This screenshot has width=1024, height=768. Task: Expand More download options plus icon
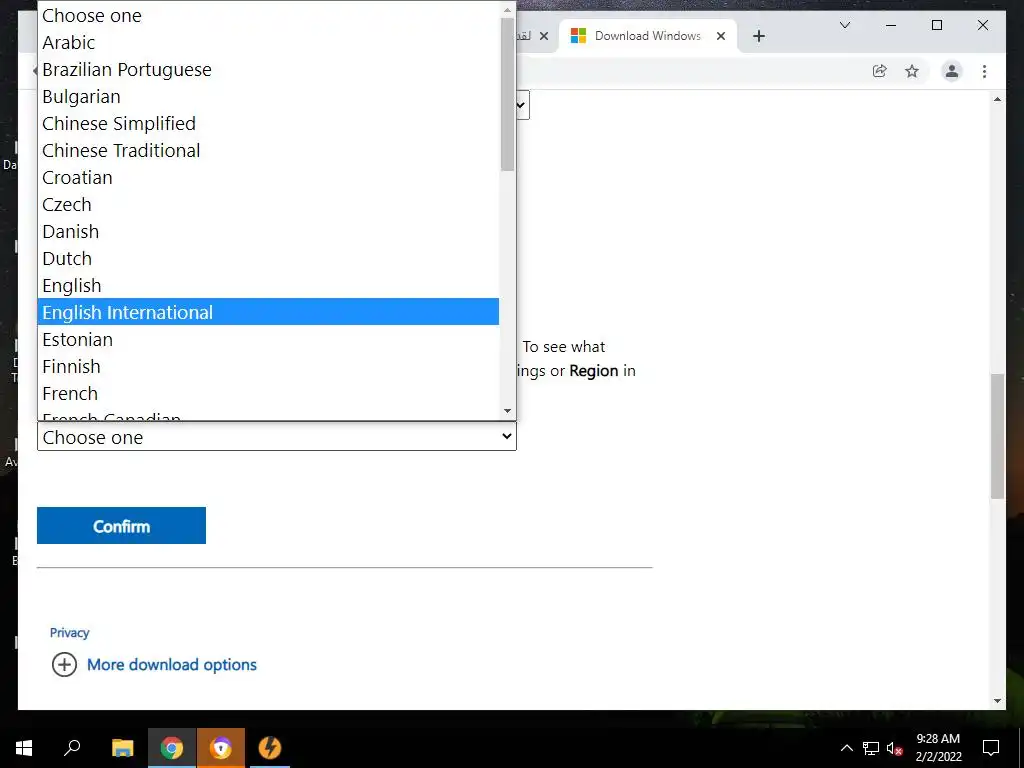tap(64, 665)
